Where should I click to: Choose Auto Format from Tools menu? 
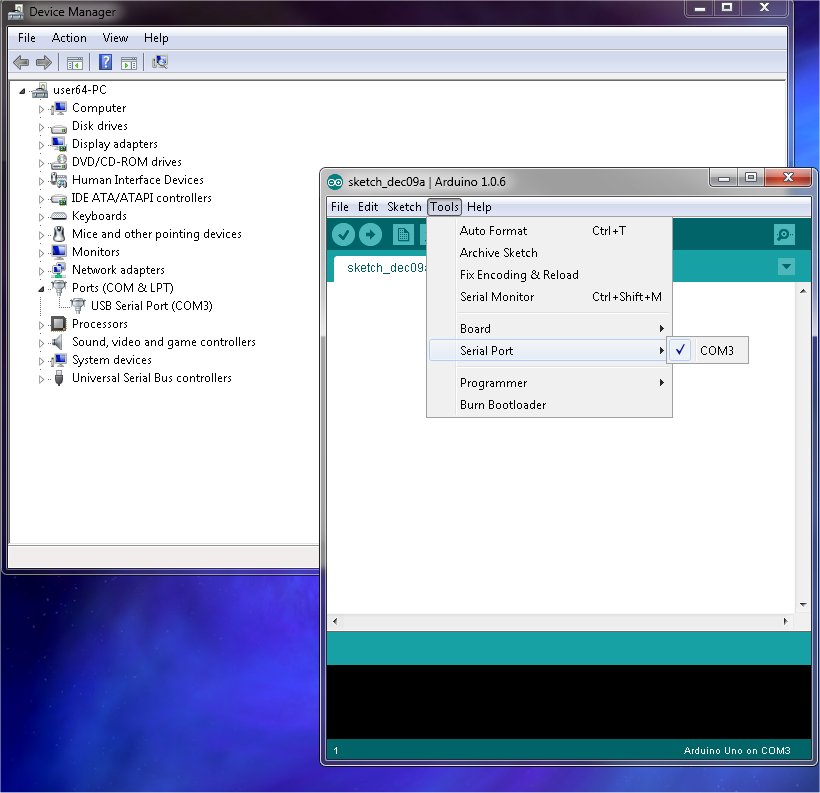550,231
